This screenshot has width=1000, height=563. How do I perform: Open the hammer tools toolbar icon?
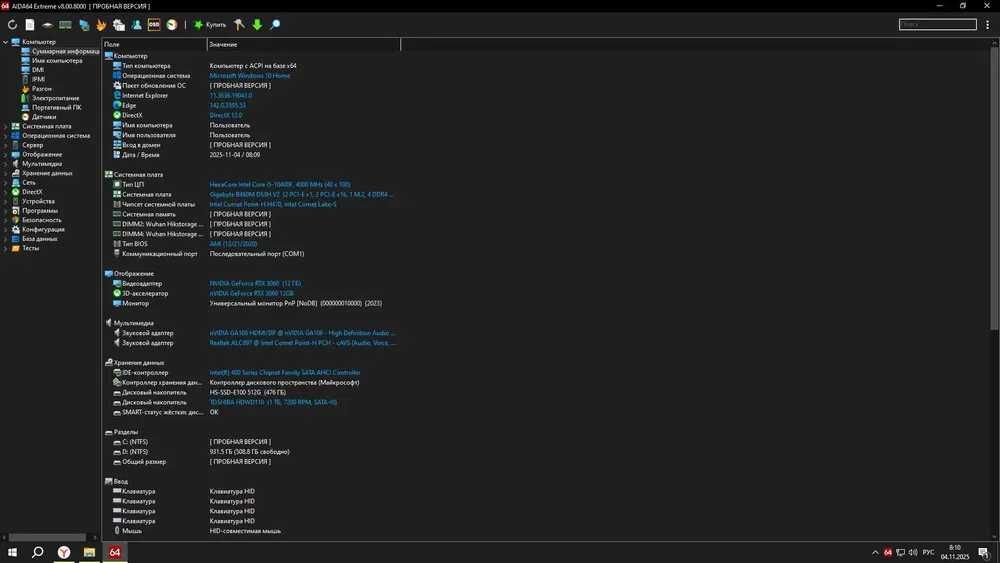[x=239, y=25]
